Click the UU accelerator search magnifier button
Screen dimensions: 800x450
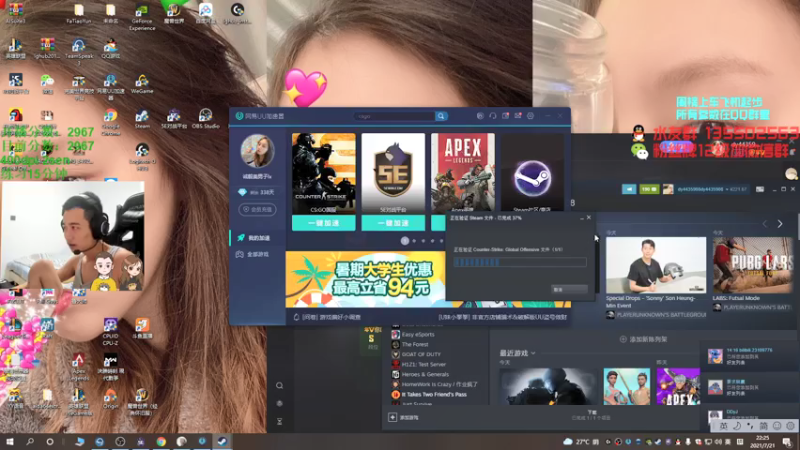(x=441, y=116)
